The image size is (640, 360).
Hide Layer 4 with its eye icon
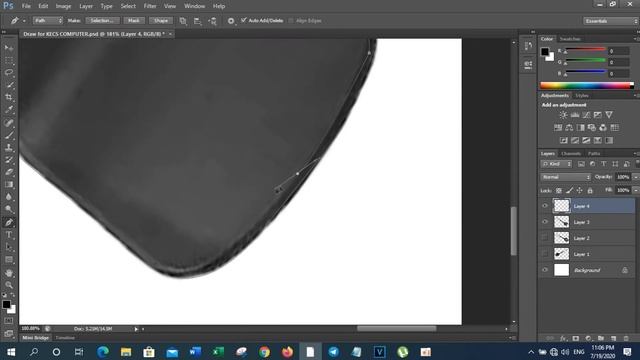[545, 206]
